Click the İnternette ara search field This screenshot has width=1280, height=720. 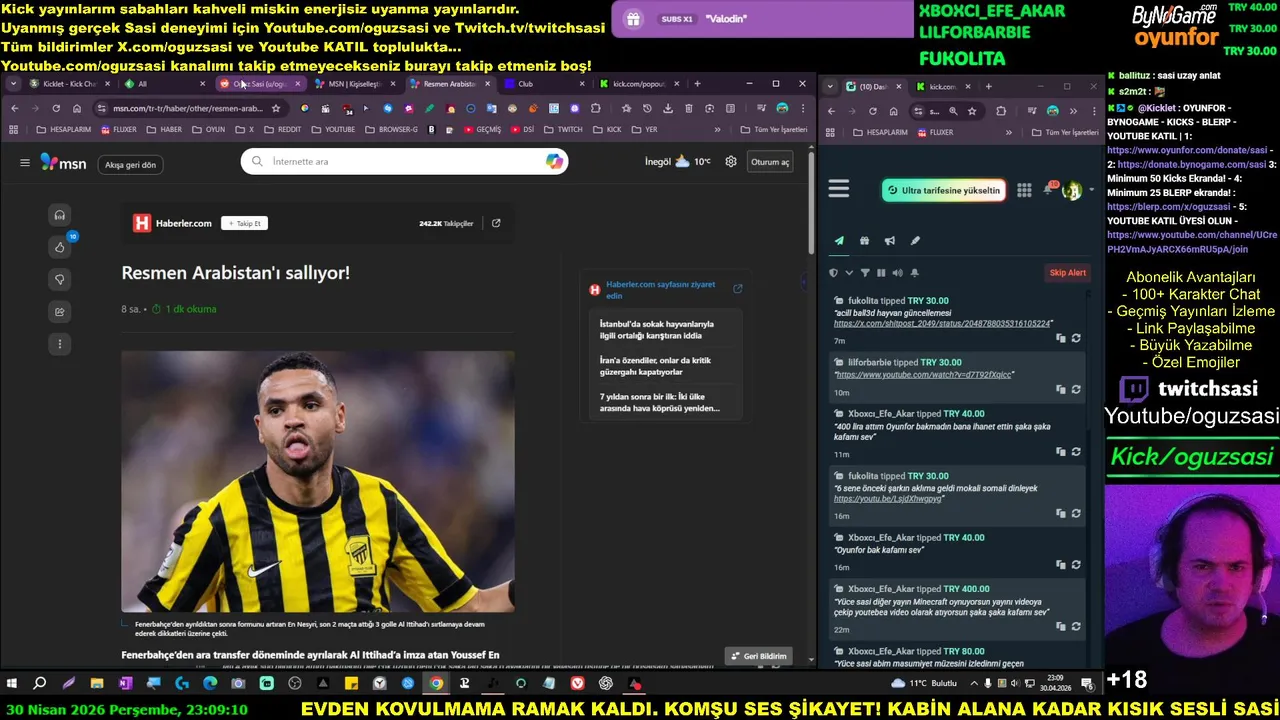coord(404,161)
